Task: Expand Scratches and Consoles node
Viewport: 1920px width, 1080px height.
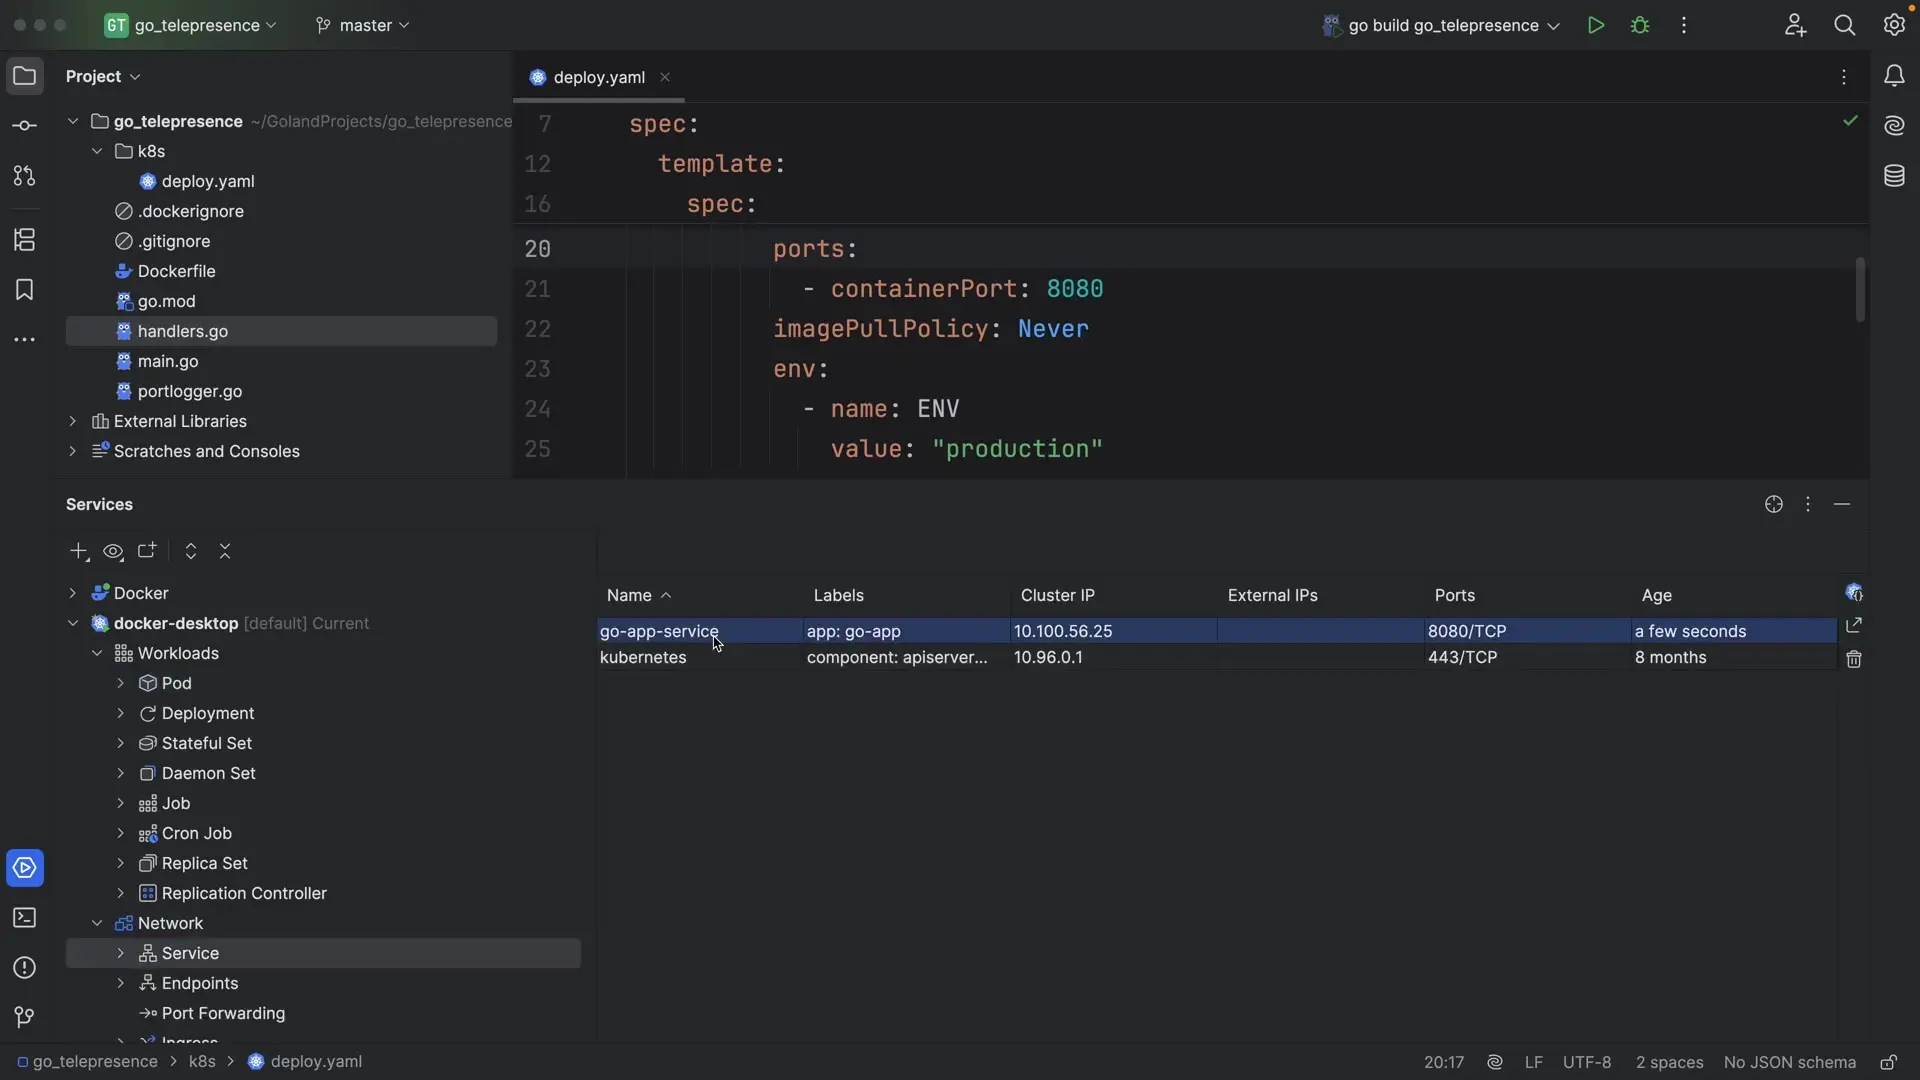Action: point(73,451)
